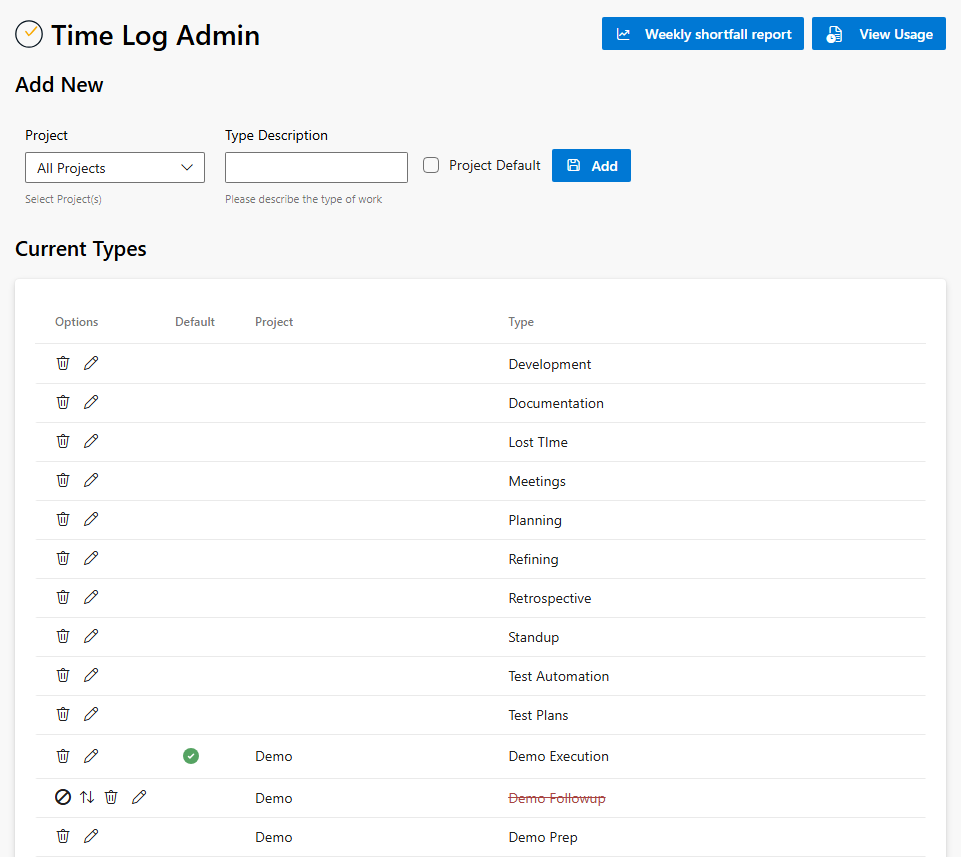Screen dimensions: 961x857
Task: Click the View Usage button
Action: click(878, 34)
